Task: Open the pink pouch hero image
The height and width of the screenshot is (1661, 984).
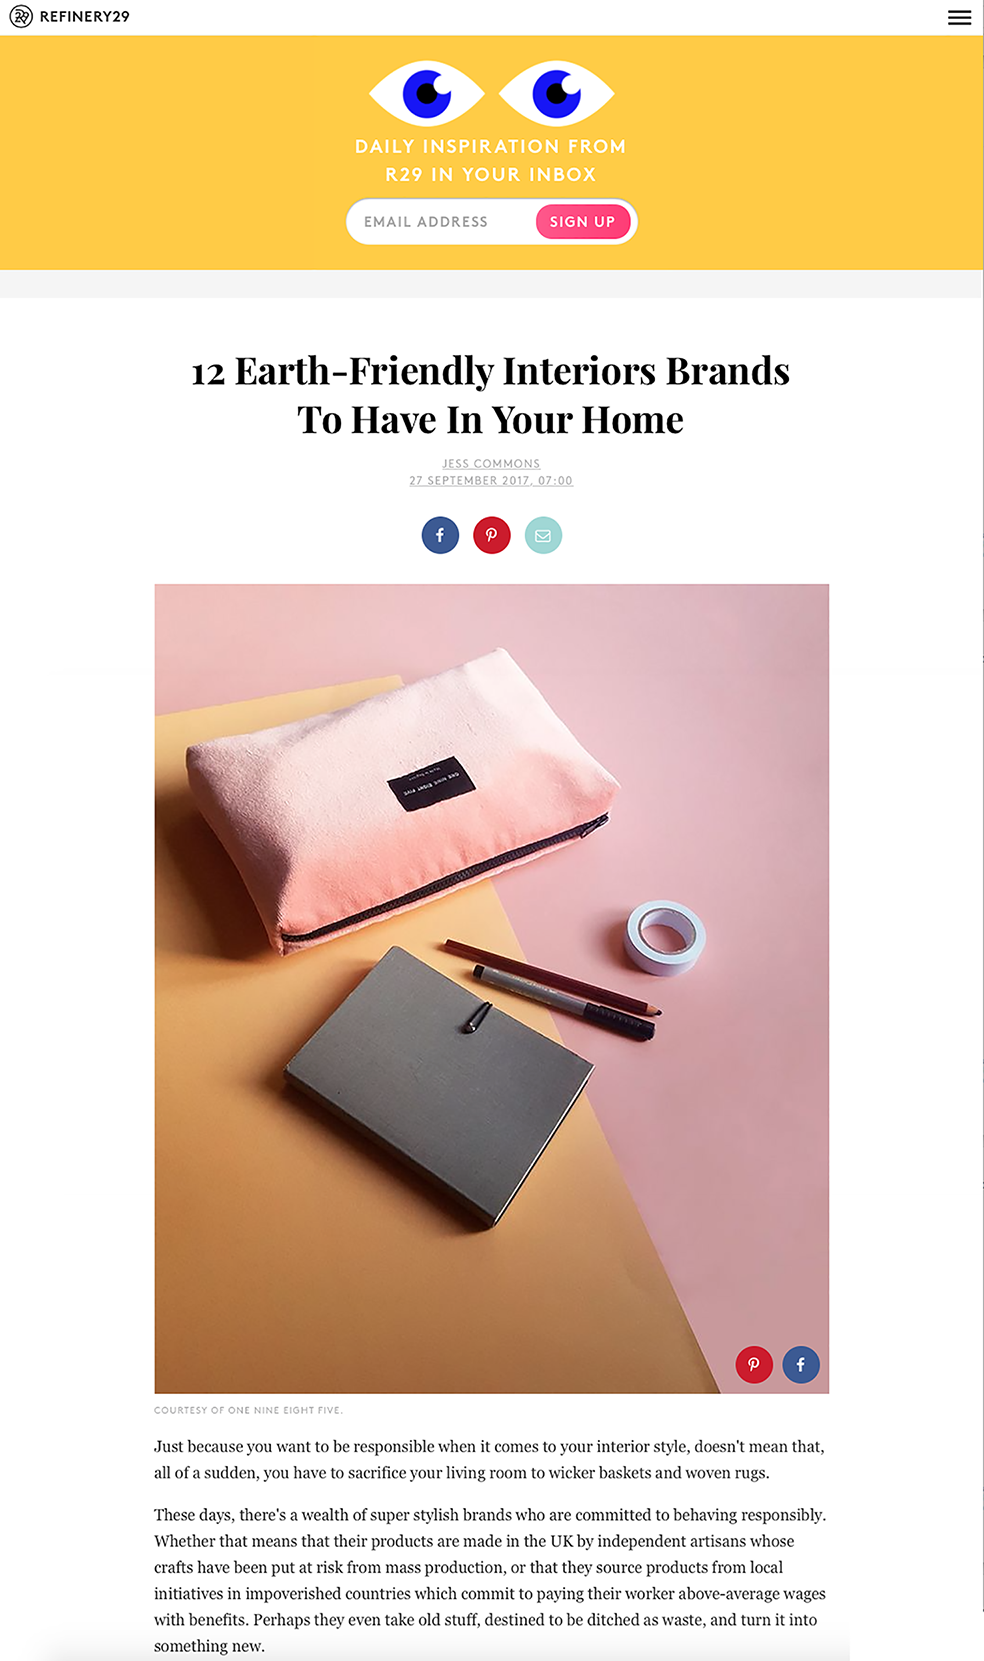Action: coord(491,988)
